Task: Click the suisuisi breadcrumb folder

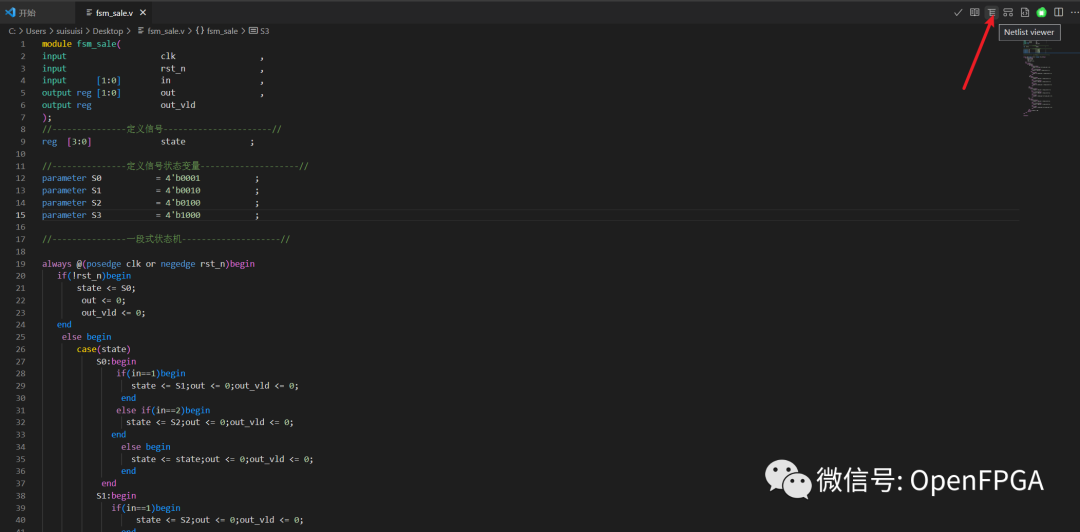Action: coord(70,31)
